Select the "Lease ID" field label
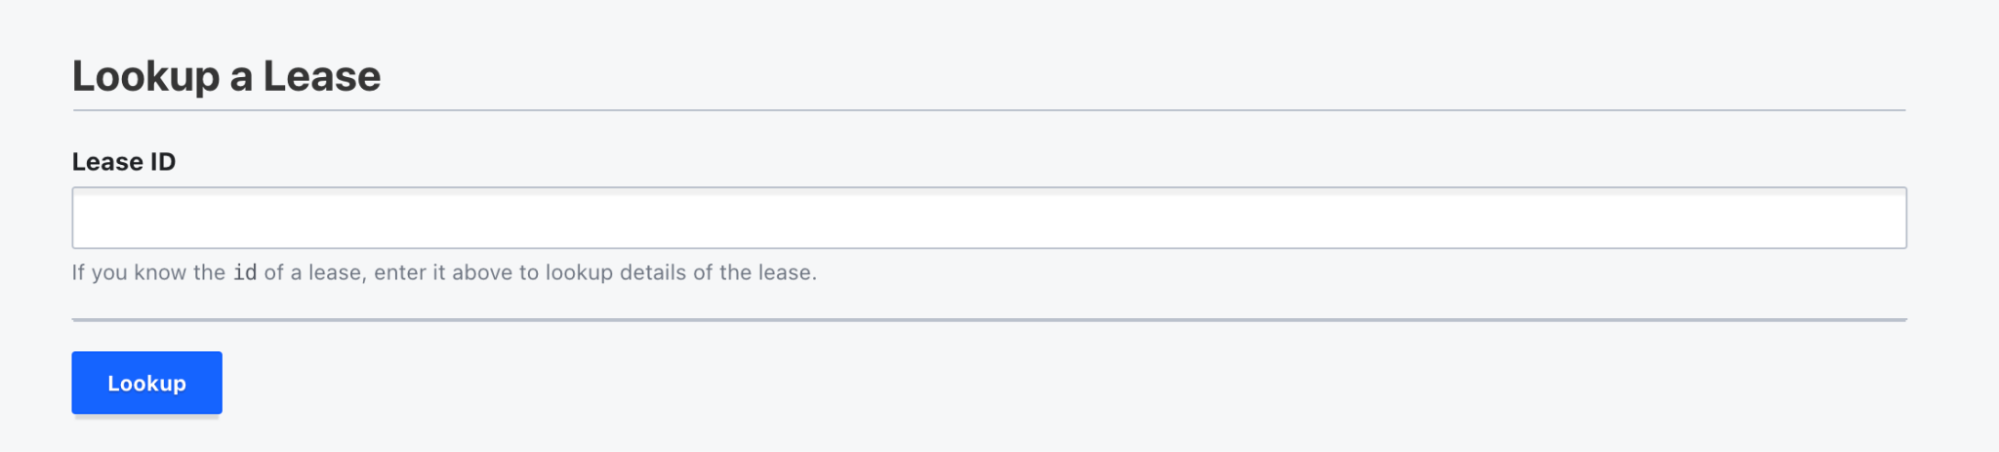 pos(123,162)
